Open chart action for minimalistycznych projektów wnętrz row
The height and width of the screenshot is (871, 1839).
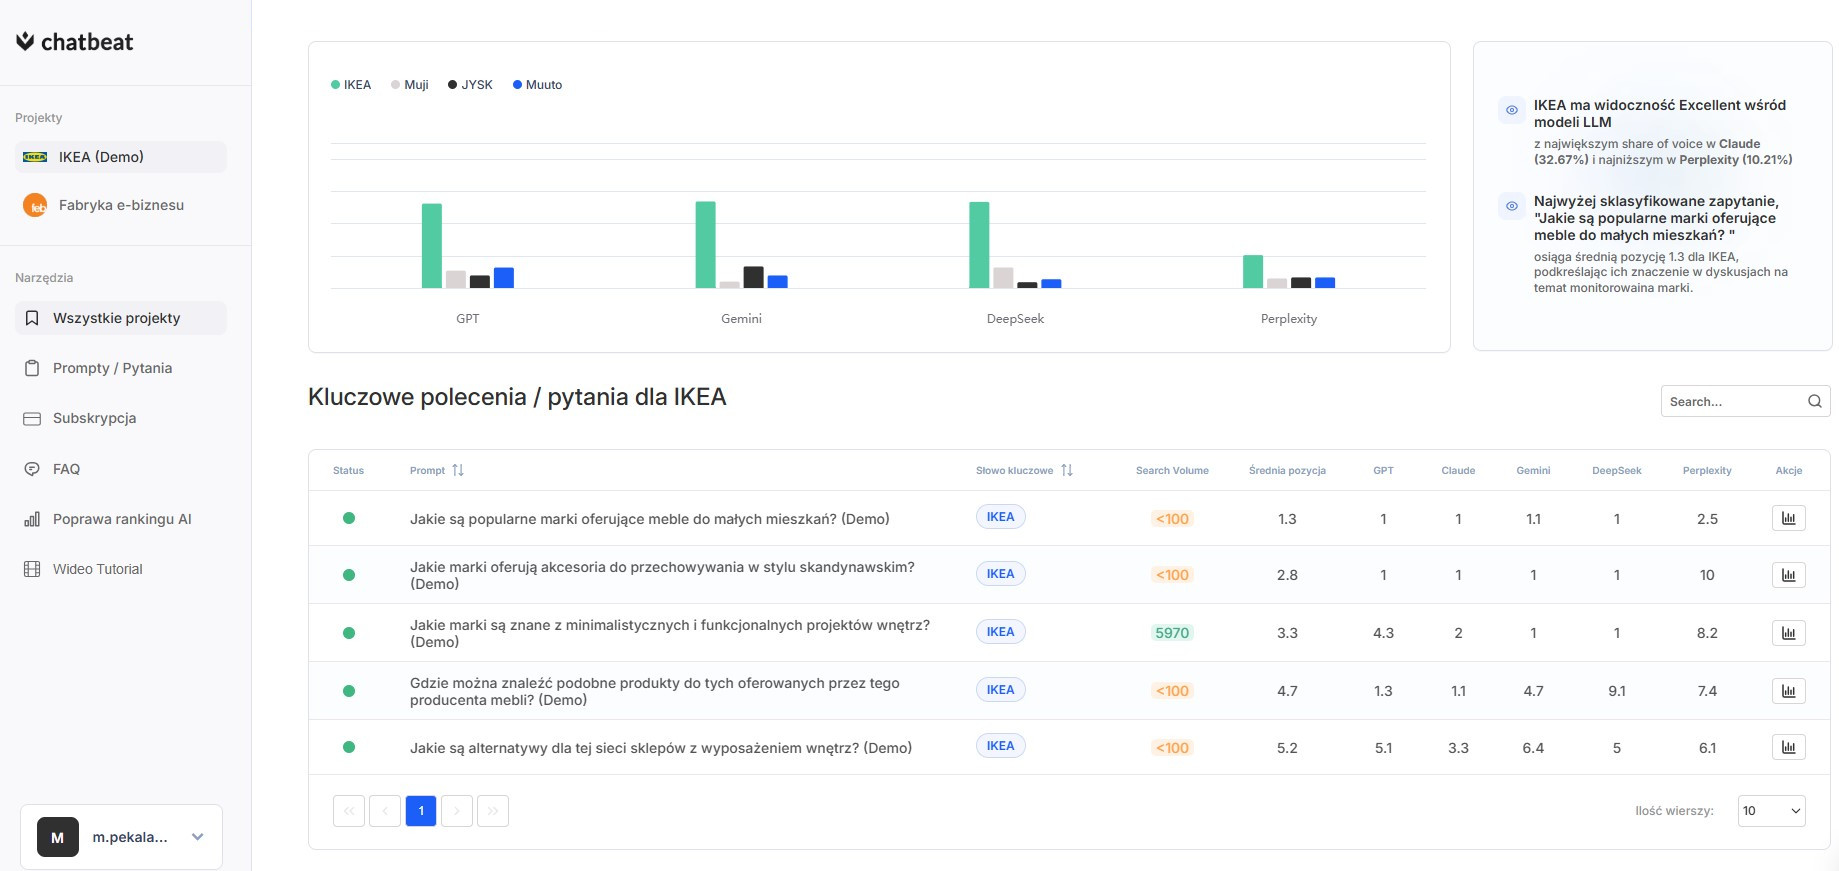1789,633
